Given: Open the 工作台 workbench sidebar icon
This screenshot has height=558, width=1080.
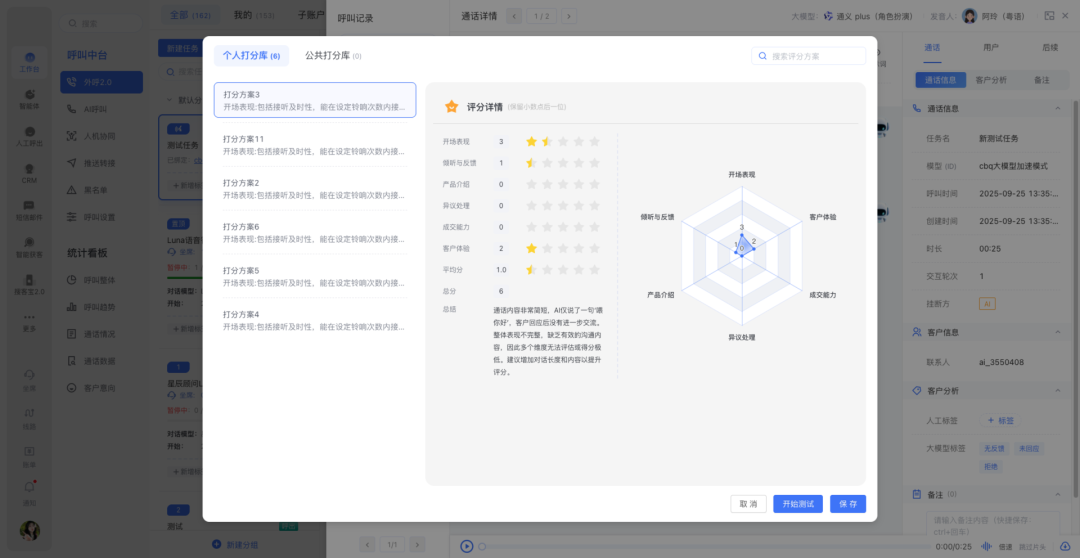Looking at the screenshot, I should point(29,61).
